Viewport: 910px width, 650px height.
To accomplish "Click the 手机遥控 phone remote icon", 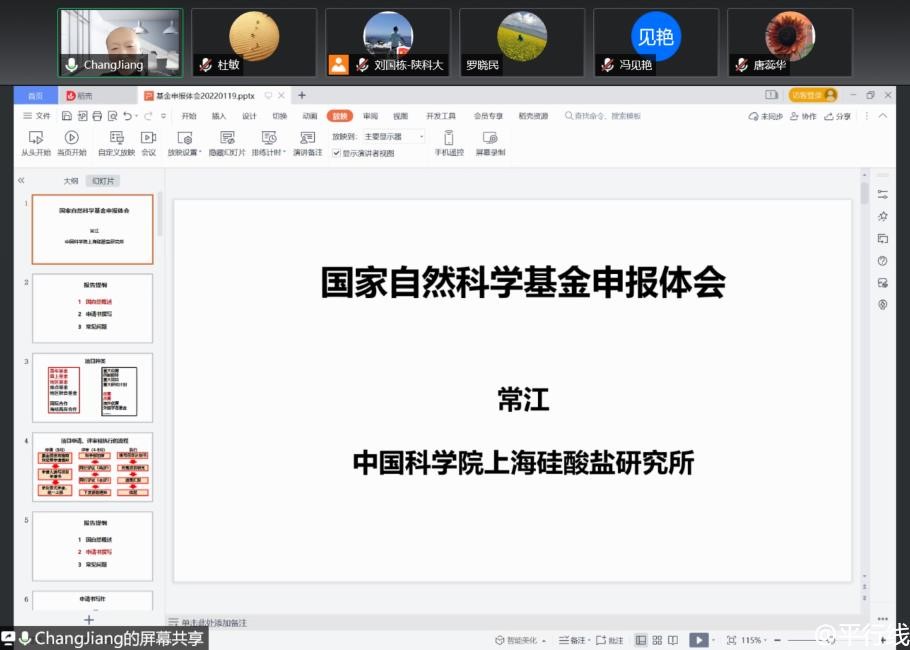I will (x=449, y=137).
